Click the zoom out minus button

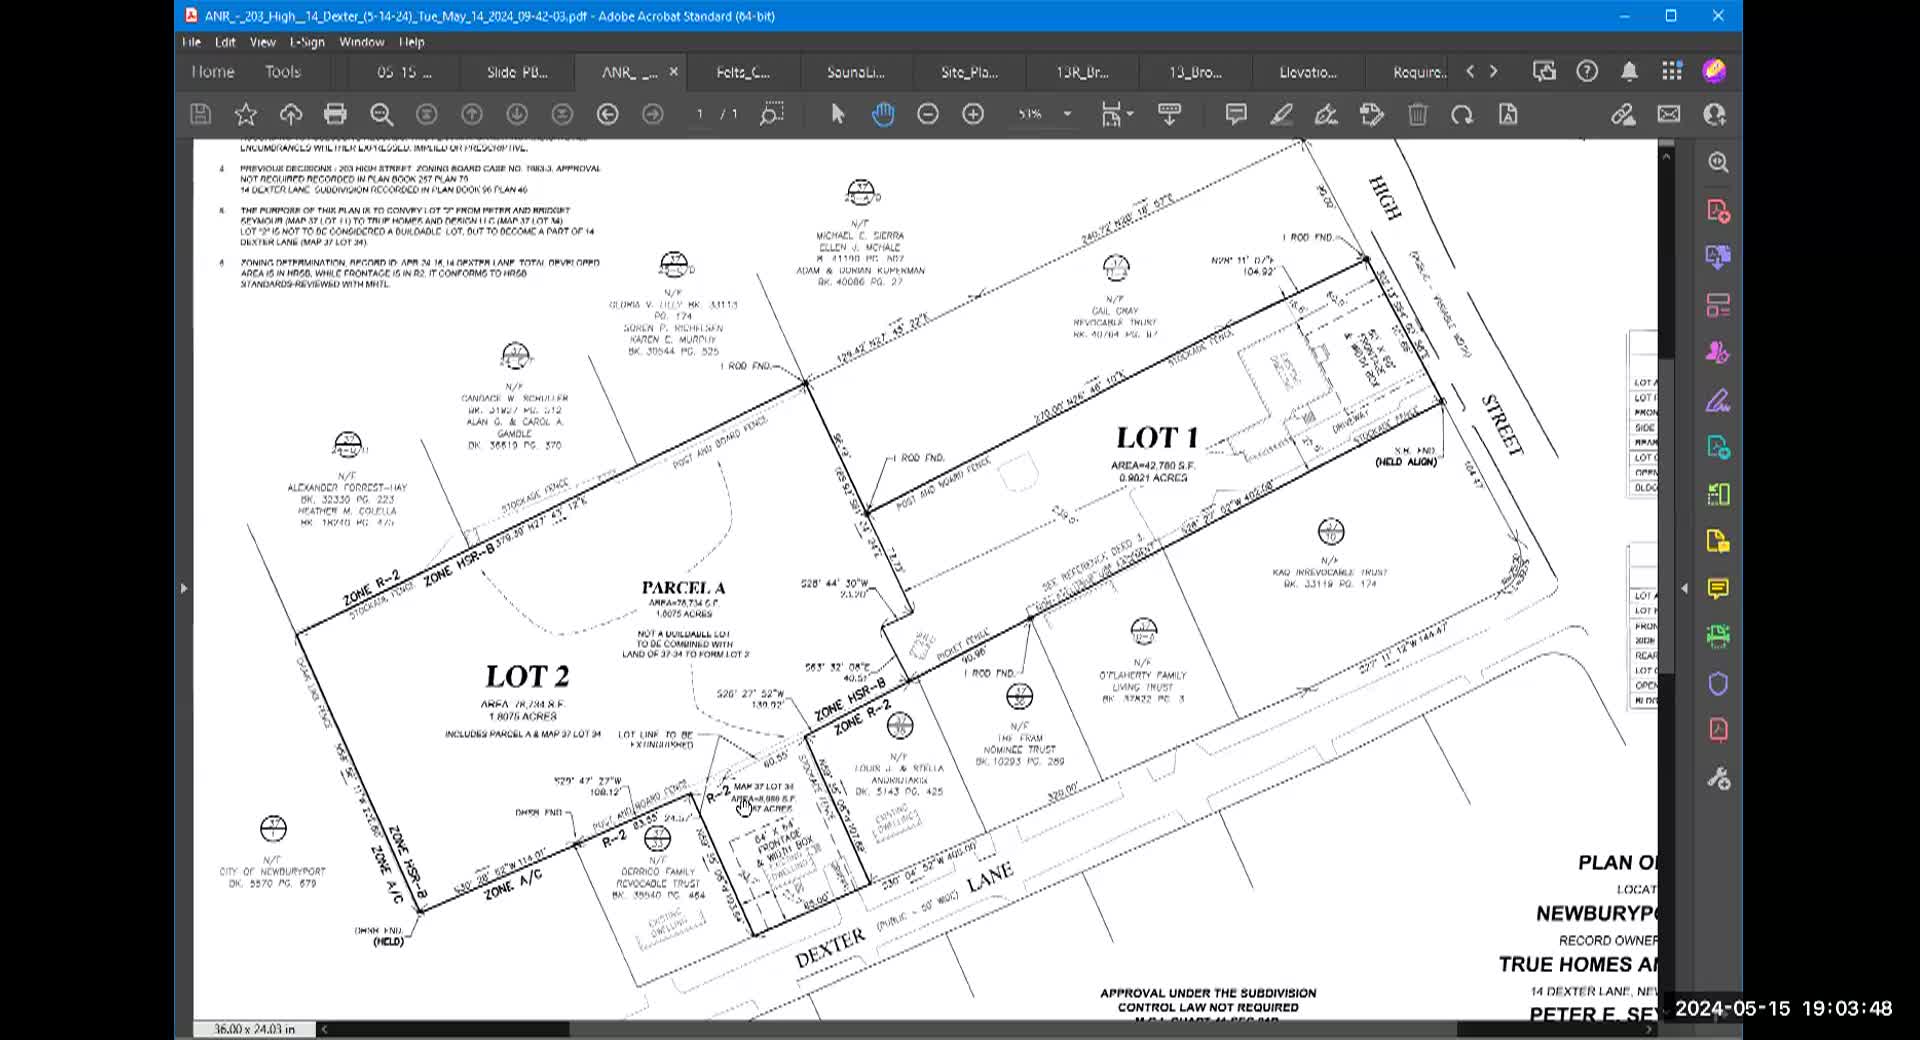tap(928, 114)
